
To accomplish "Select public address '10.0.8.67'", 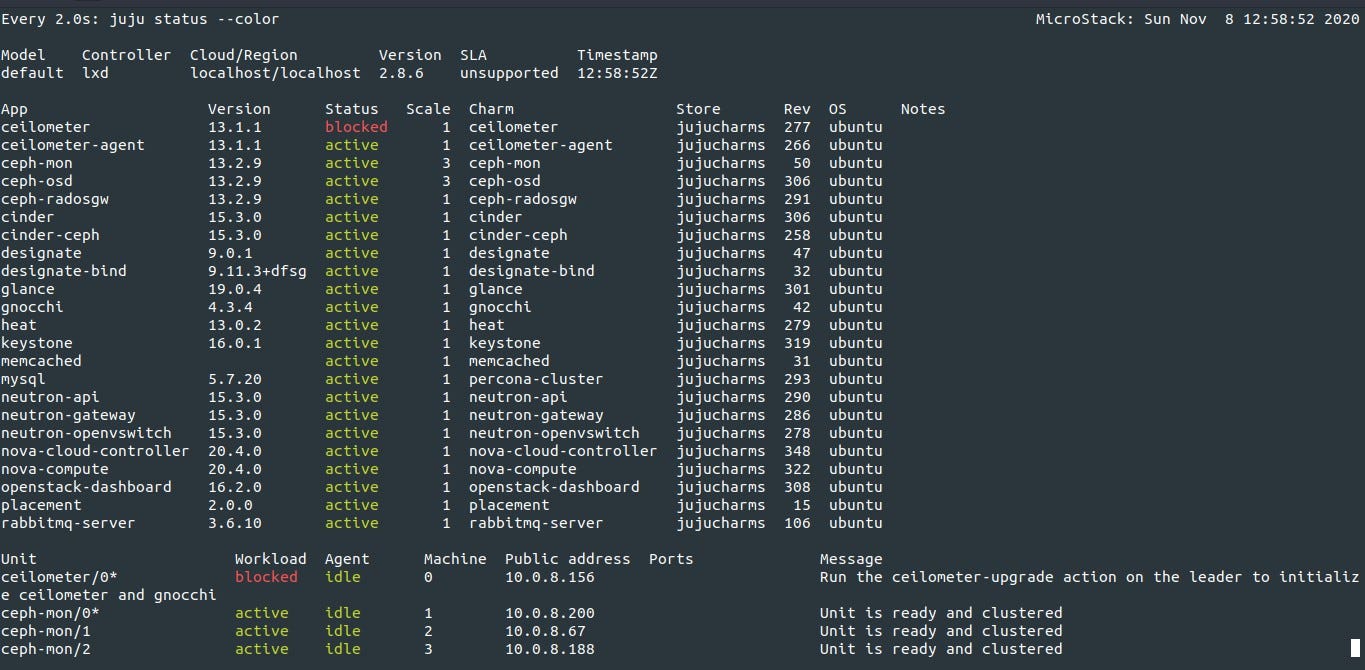I will (x=545, y=631).
